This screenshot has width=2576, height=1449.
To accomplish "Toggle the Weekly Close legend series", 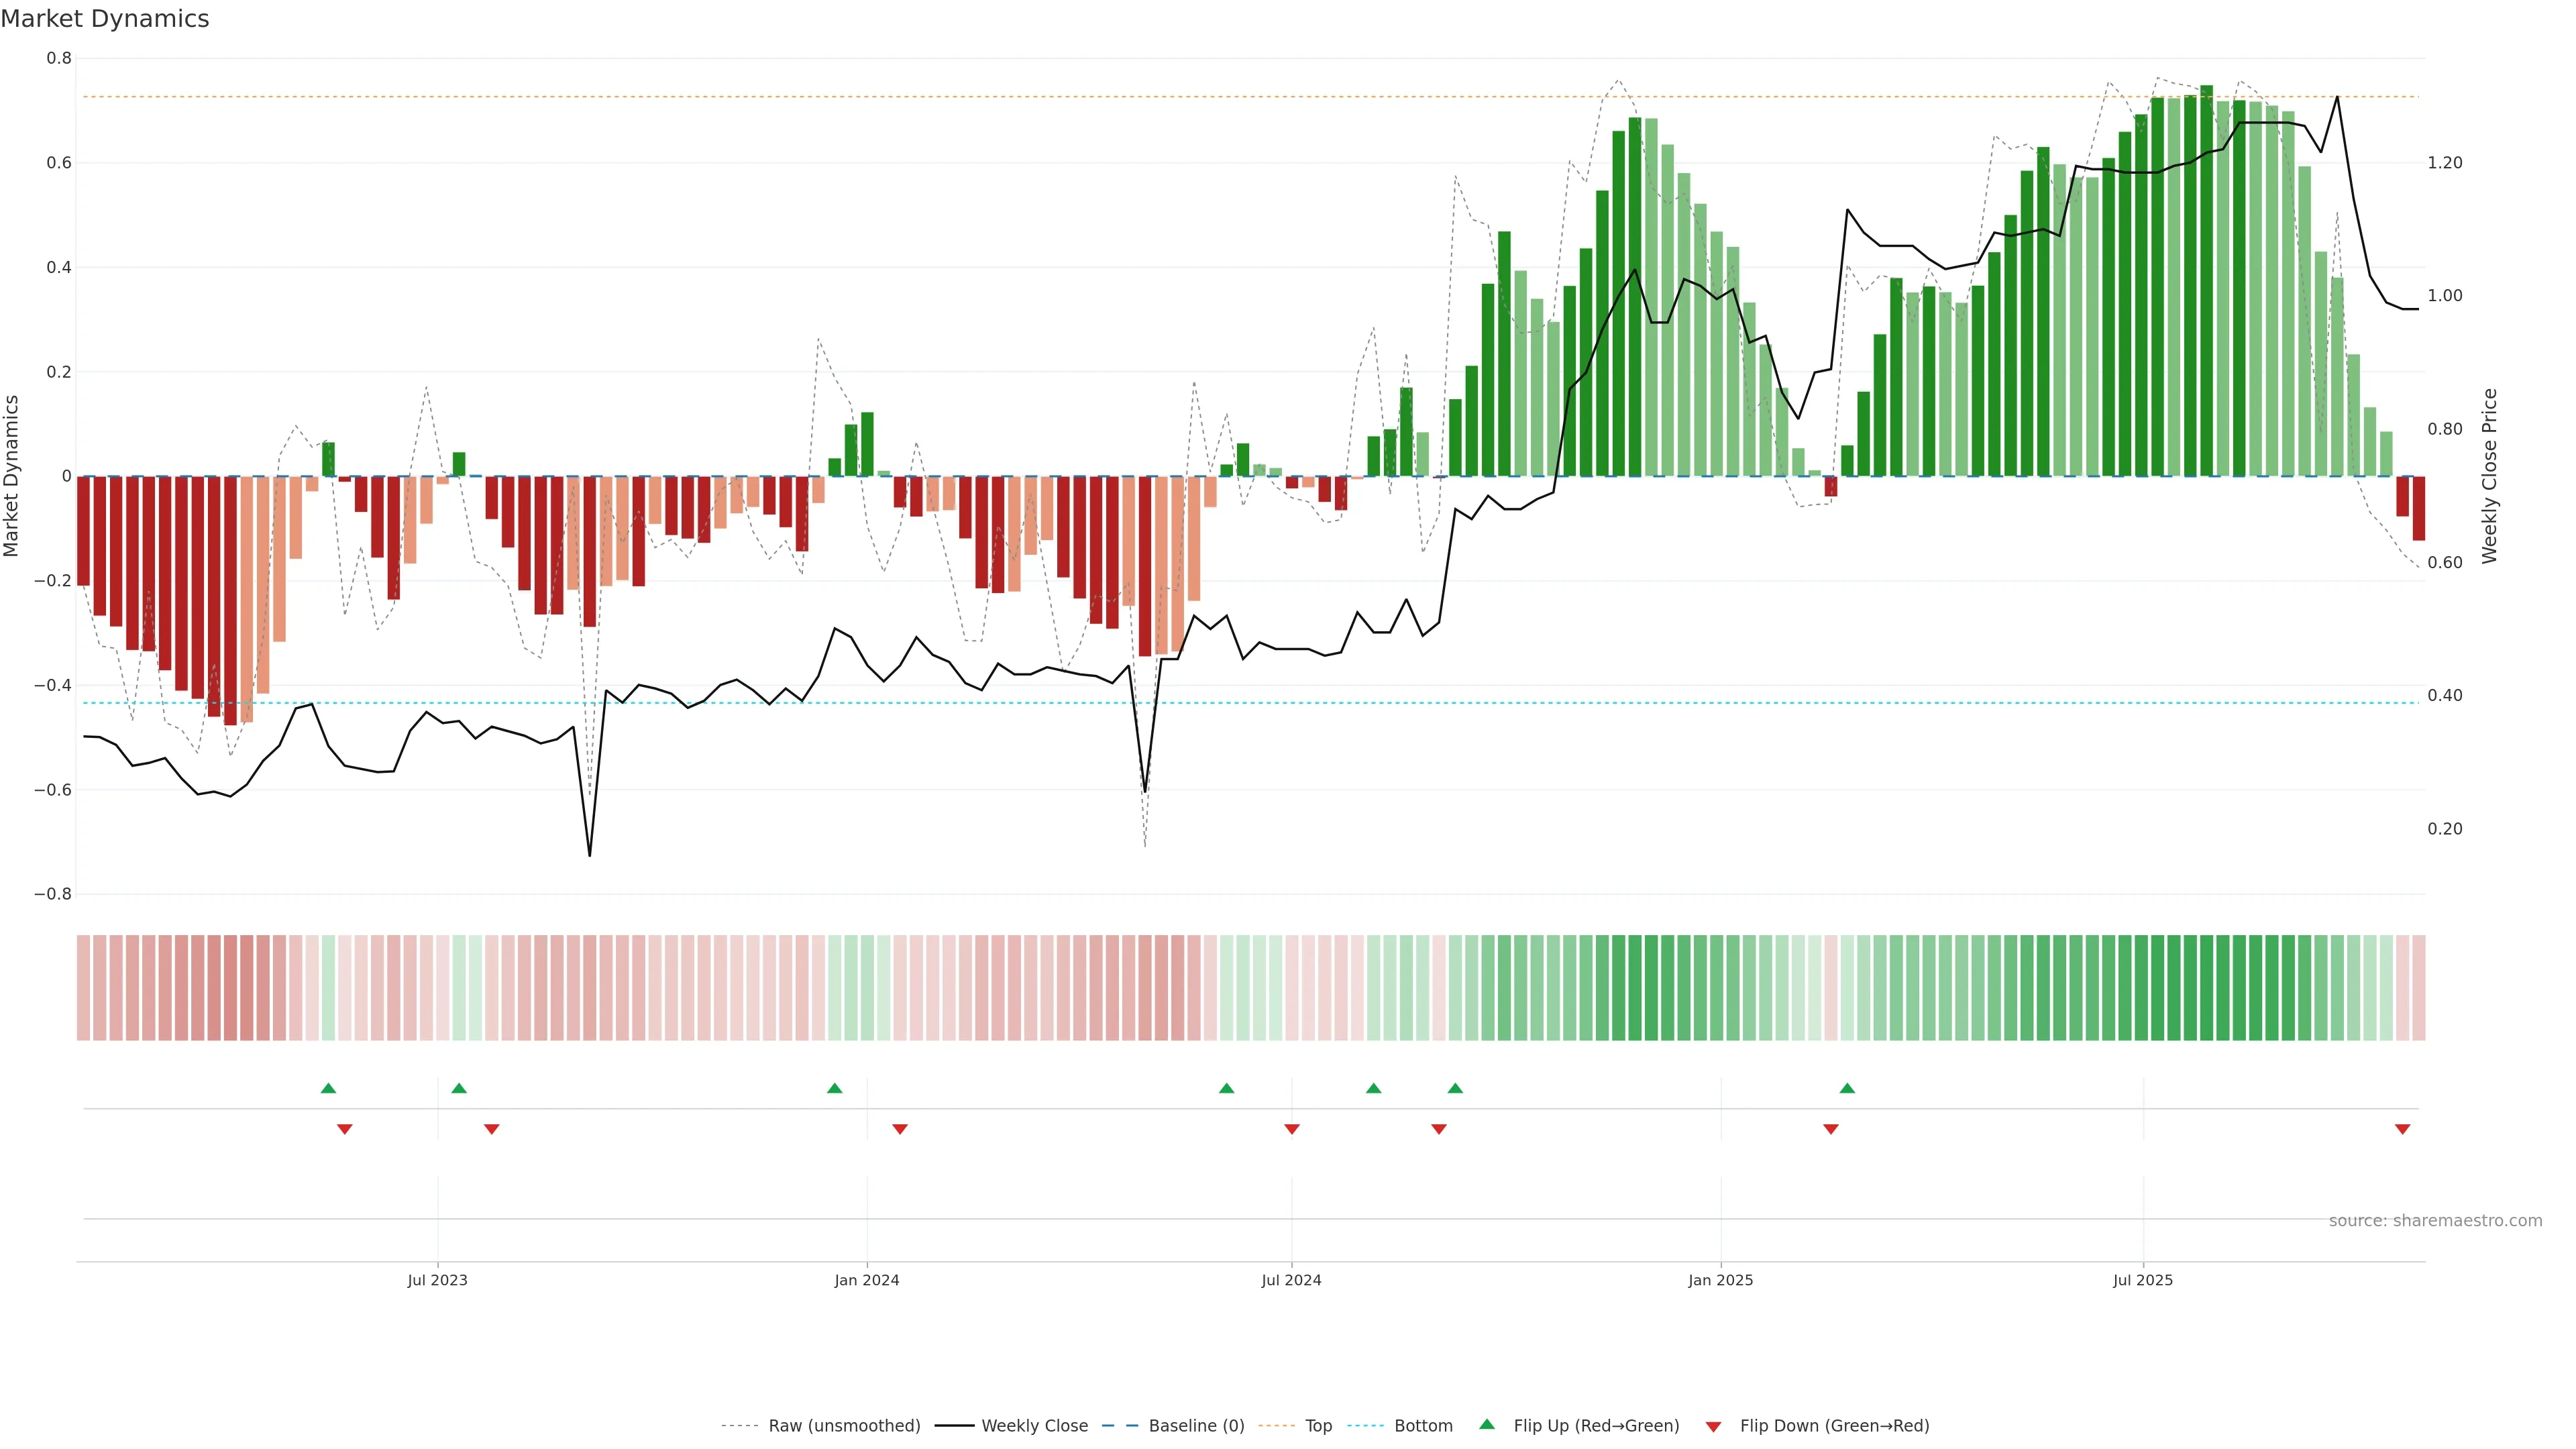I will (x=1034, y=1426).
